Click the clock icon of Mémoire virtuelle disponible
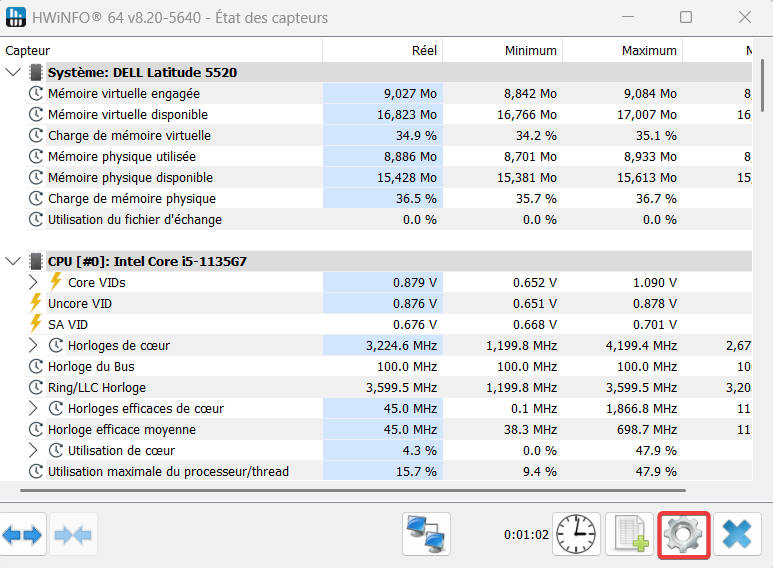Screen dimensions: 773x568 tap(35, 114)
